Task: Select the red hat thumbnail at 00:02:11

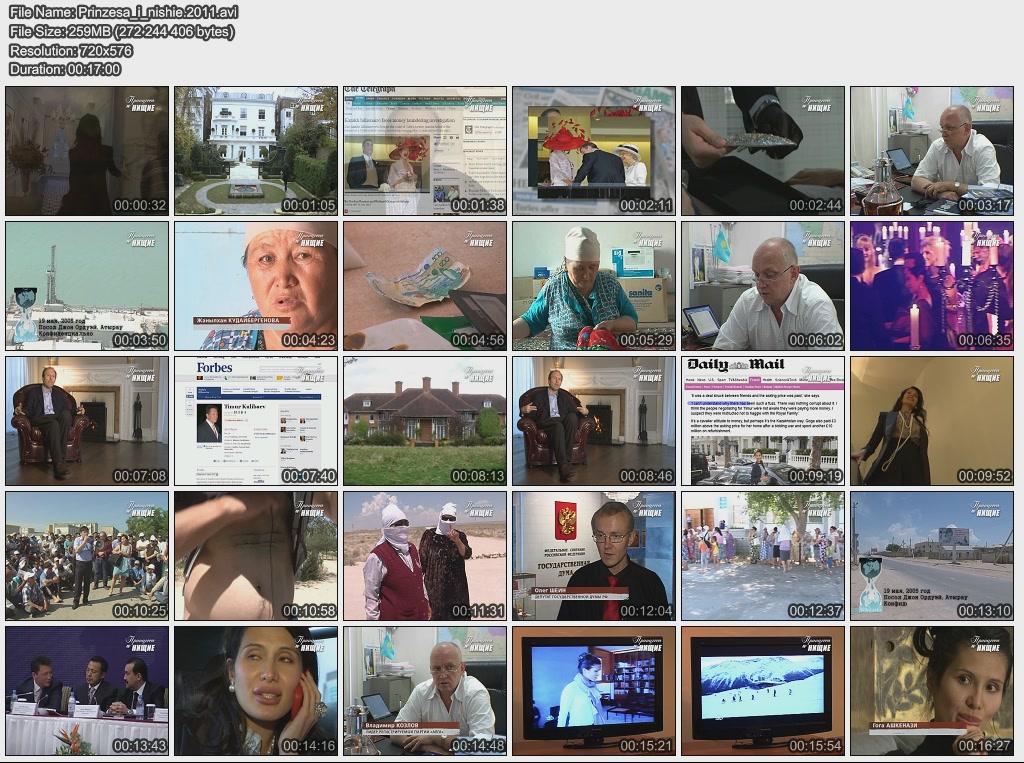Action: pyautogui.click(x=594, y=150)
